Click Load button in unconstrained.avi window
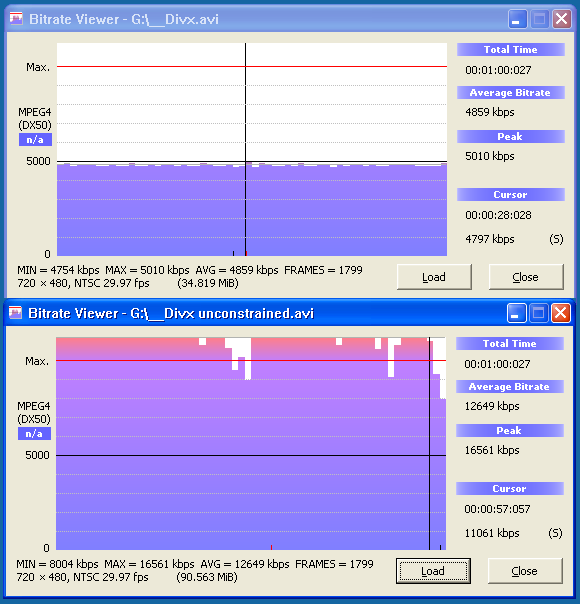Viewport: 580px width, 604px height. pos(433,571)
